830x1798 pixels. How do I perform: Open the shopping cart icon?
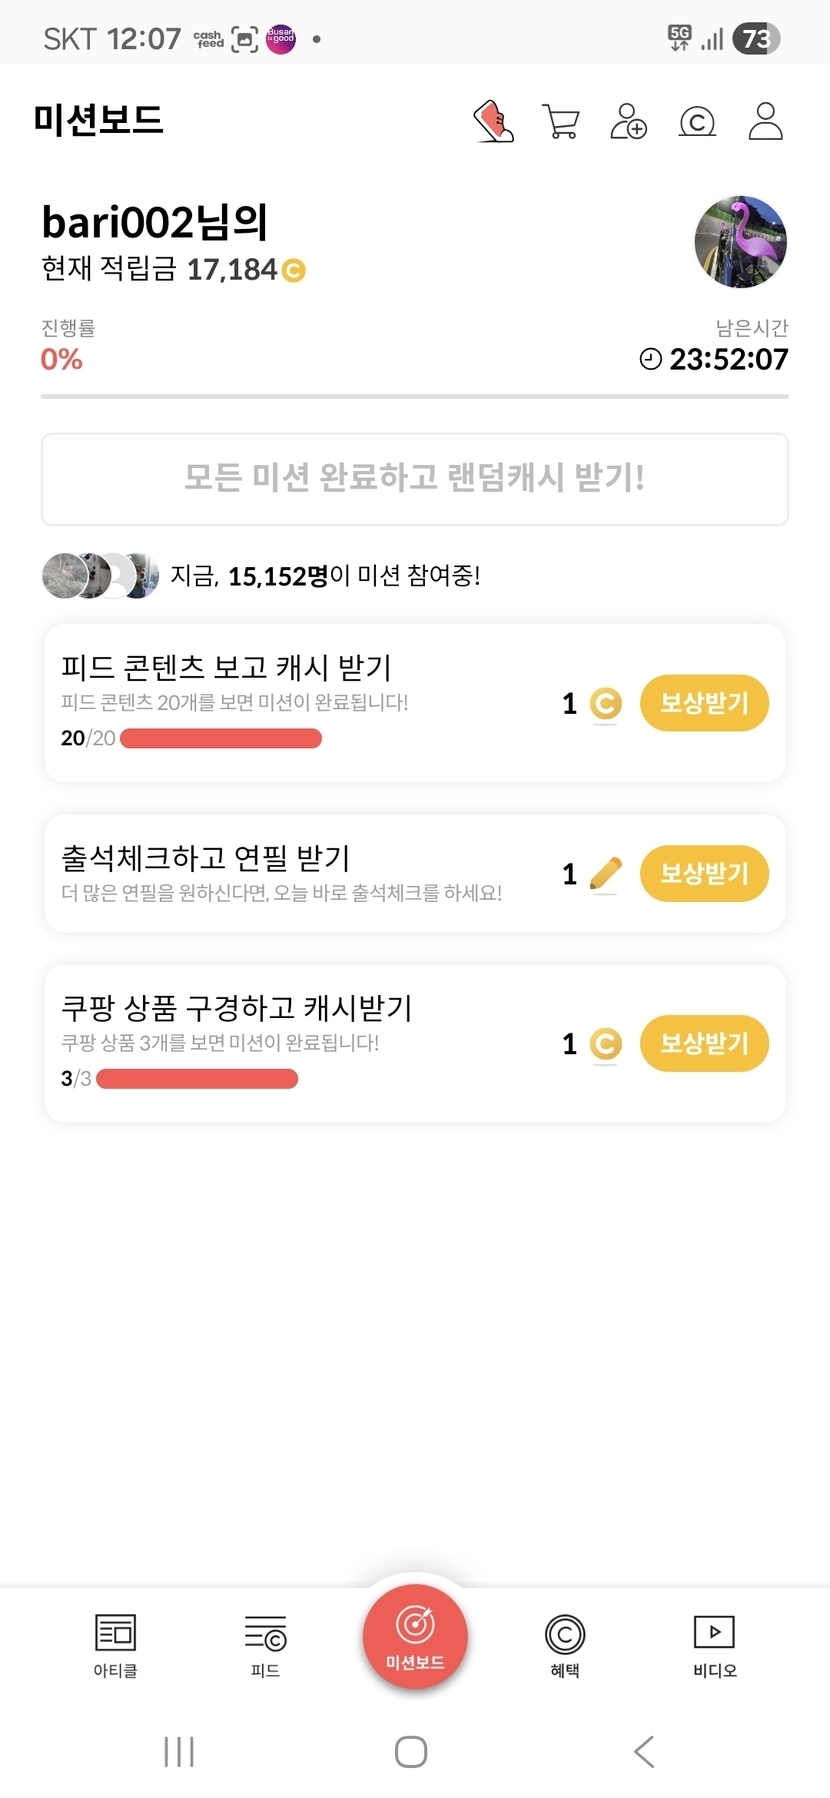[561, 122]
